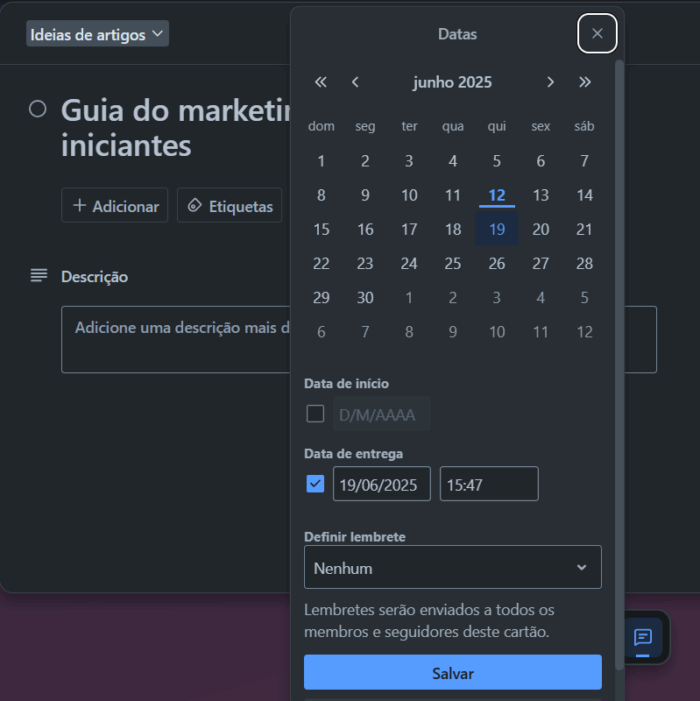Click the junho 2025 month label
Viewport: 700px width, 701px height.
click(x=452, y=82)
